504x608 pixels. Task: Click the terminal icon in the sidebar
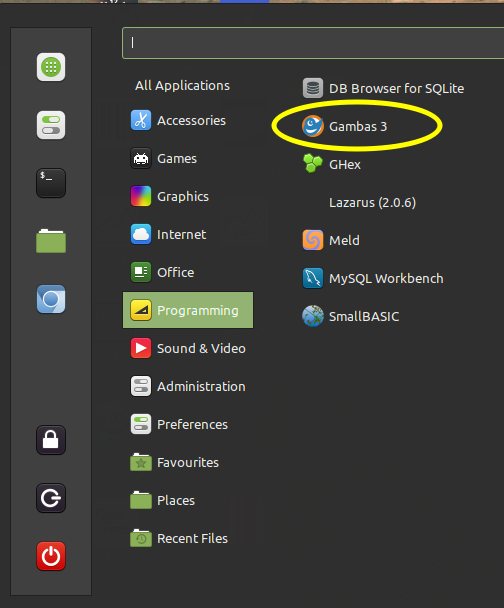51,183
